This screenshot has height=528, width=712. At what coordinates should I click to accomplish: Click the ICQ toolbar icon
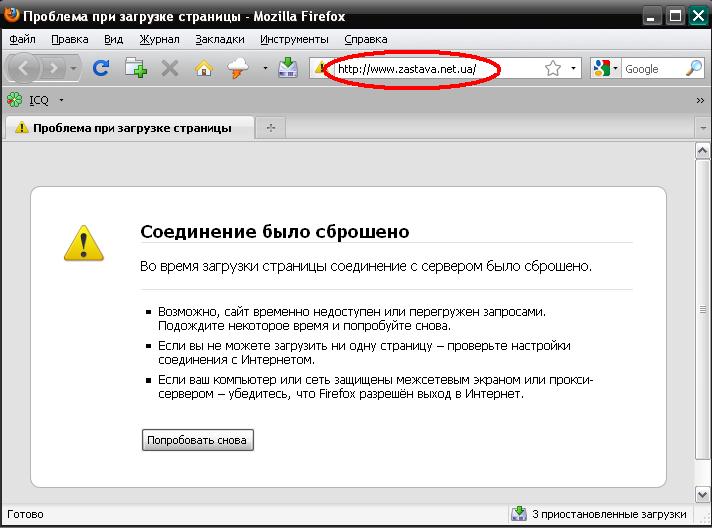15,100
